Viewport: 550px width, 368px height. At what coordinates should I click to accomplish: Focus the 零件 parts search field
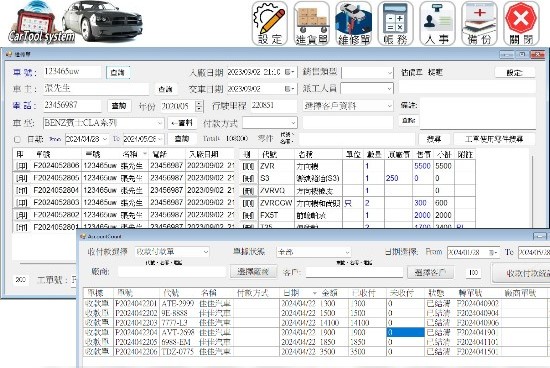tap(357, 139)
